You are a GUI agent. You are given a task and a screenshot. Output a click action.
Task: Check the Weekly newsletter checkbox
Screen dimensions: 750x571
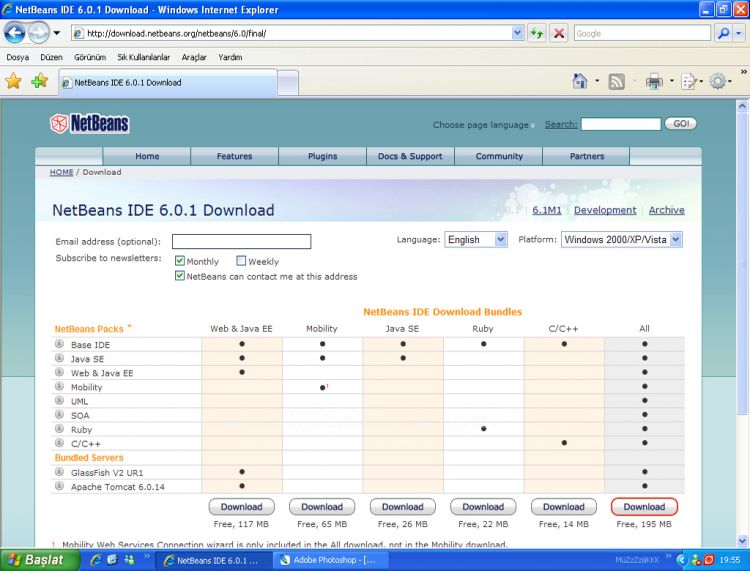click(241, 261)
